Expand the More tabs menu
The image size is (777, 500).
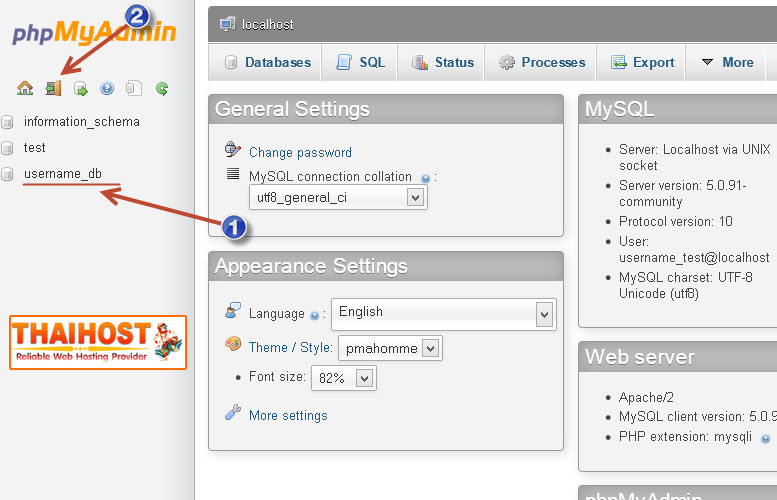click(x=727, y=62)
